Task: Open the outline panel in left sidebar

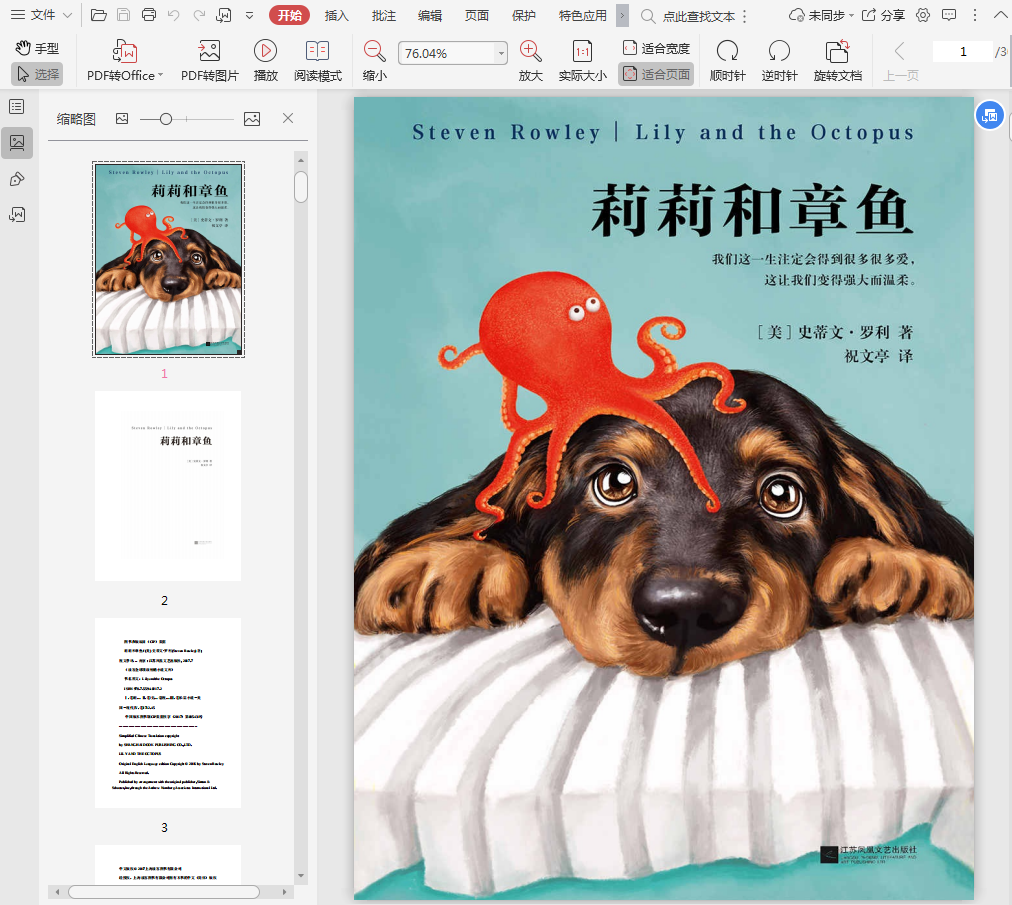Action: pyautogui.click(x=17, y=107)
